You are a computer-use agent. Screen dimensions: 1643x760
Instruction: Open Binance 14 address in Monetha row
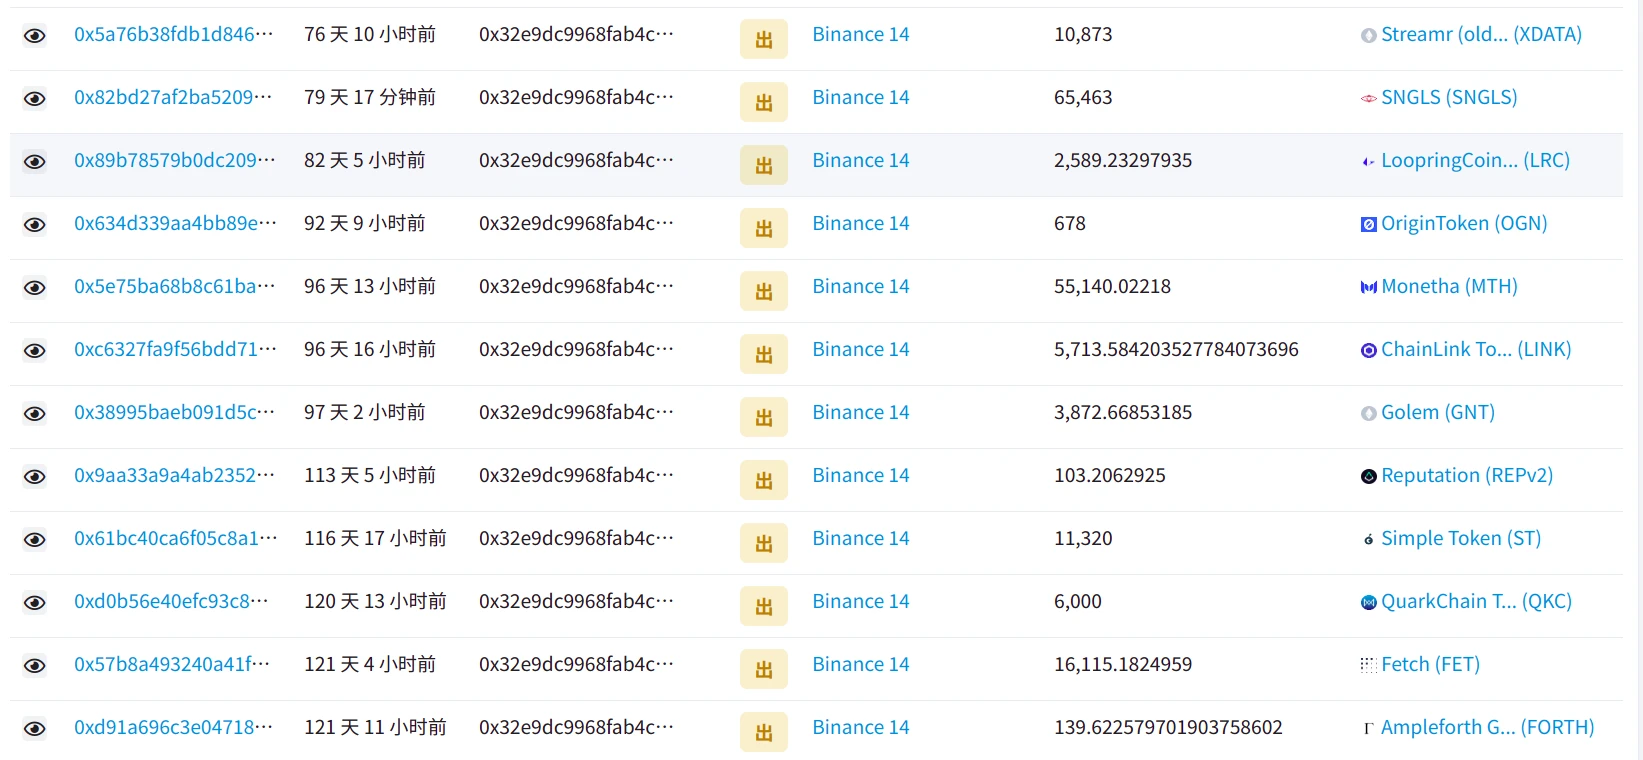860,287
